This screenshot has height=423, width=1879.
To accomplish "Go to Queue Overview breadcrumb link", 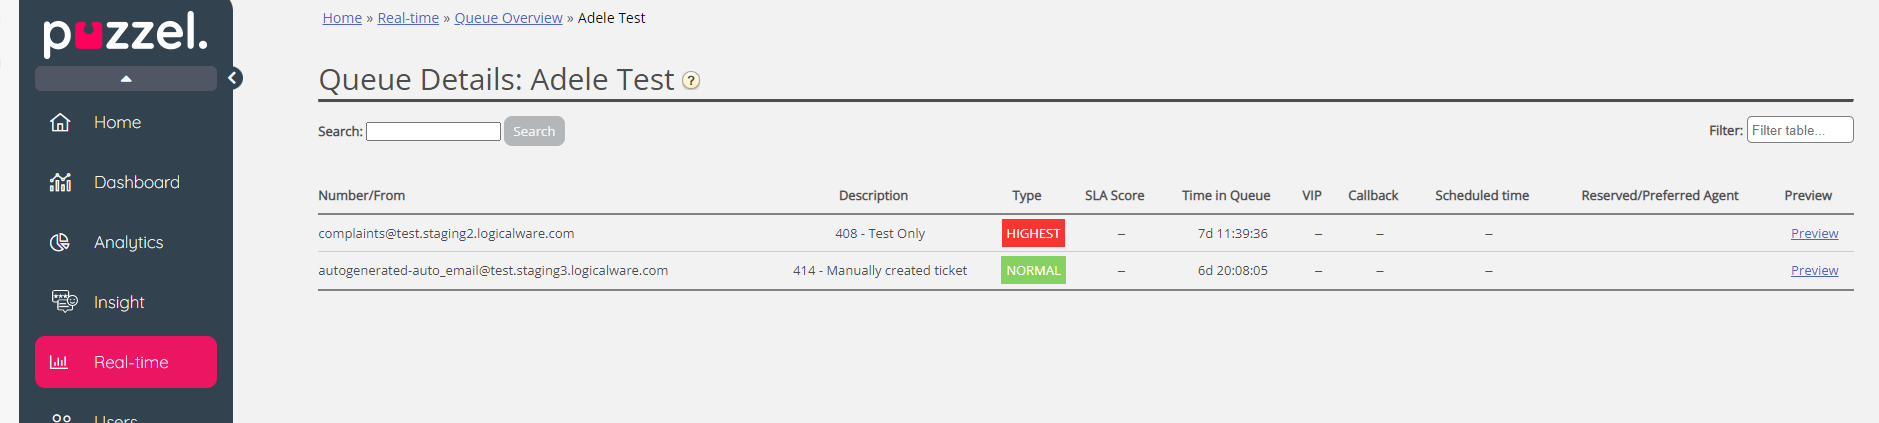I will pos(508,18).
